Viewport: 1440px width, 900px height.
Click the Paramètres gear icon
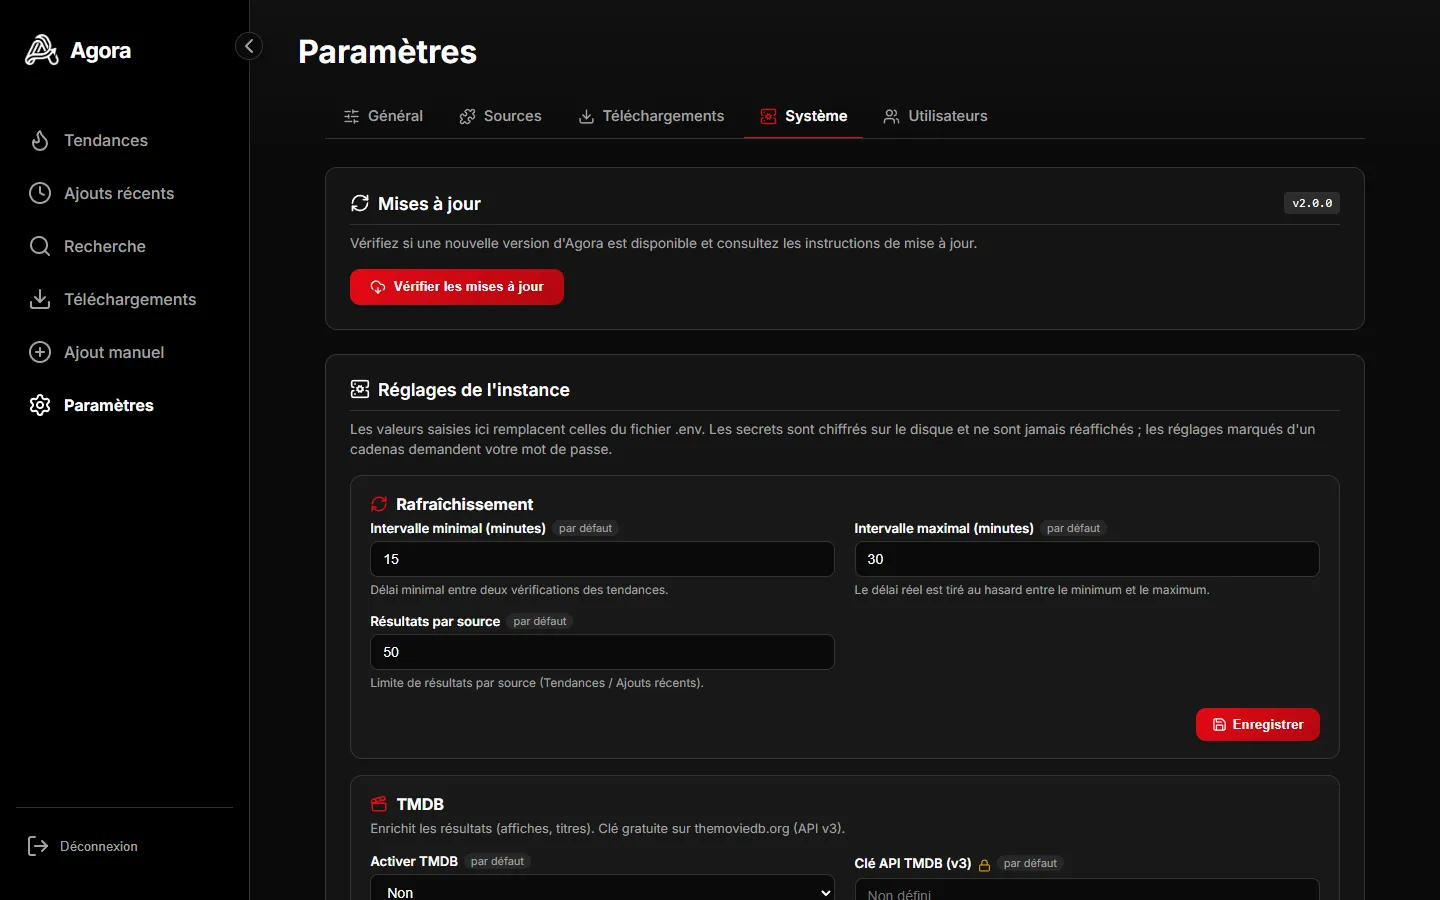click(40, 405)
